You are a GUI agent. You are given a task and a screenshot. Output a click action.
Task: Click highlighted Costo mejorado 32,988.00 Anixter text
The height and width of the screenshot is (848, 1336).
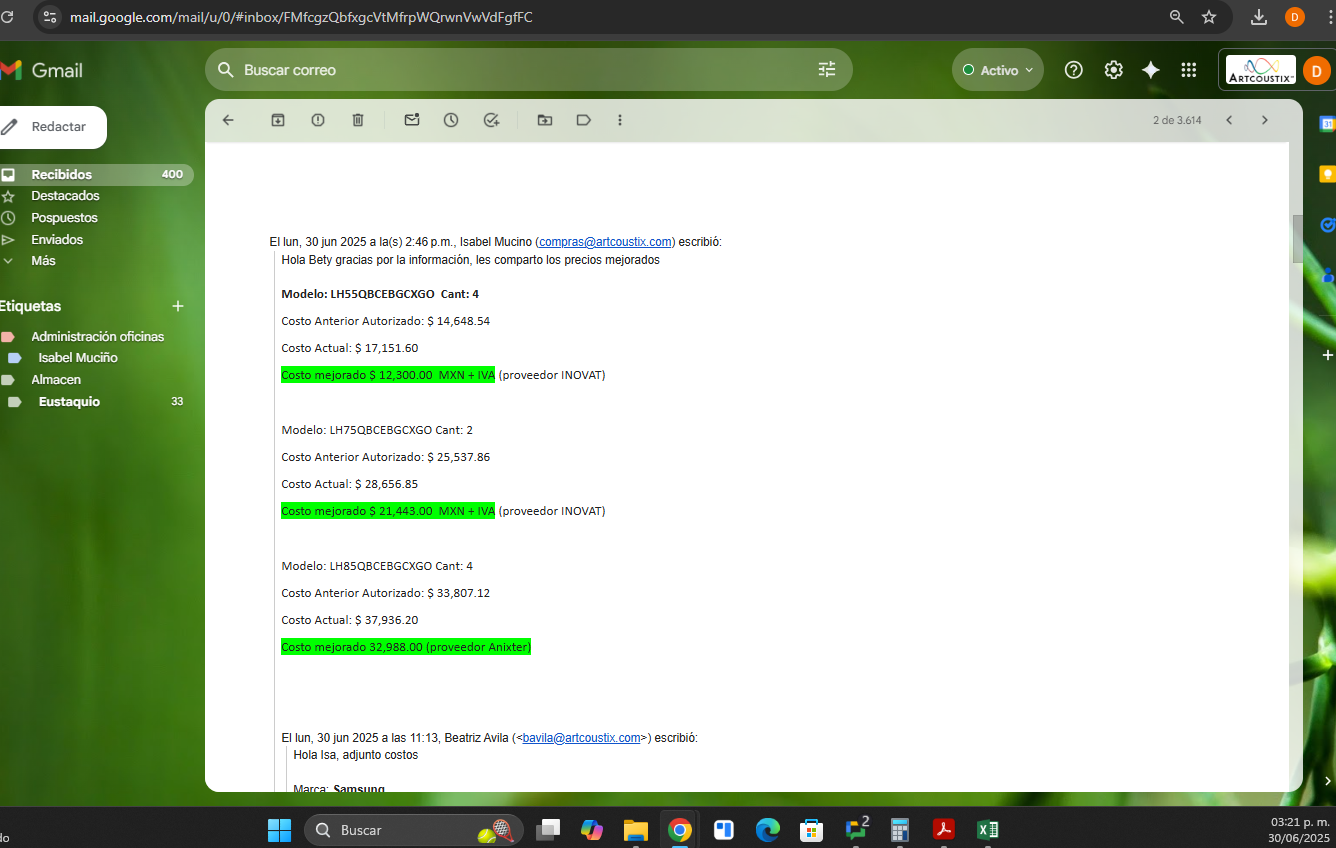406,647
